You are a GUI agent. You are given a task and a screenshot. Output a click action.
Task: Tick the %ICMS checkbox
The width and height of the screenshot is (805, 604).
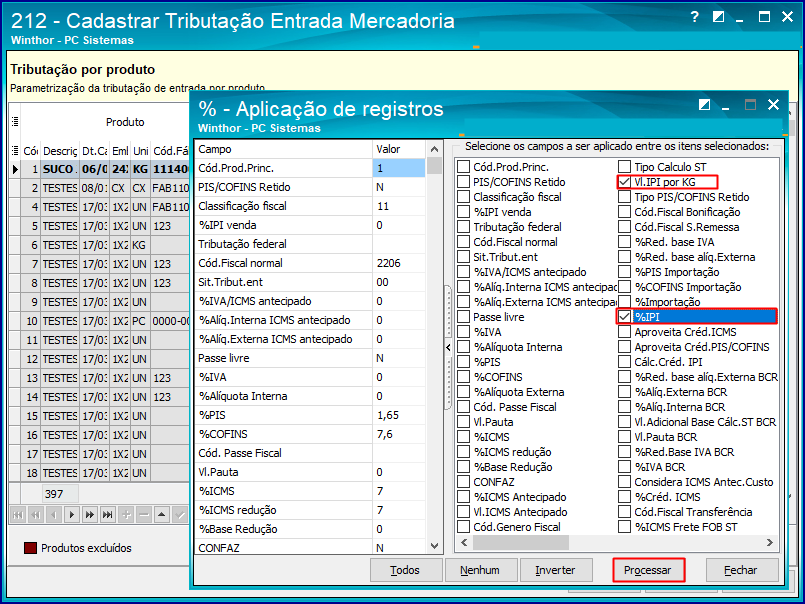coord(464,437)
